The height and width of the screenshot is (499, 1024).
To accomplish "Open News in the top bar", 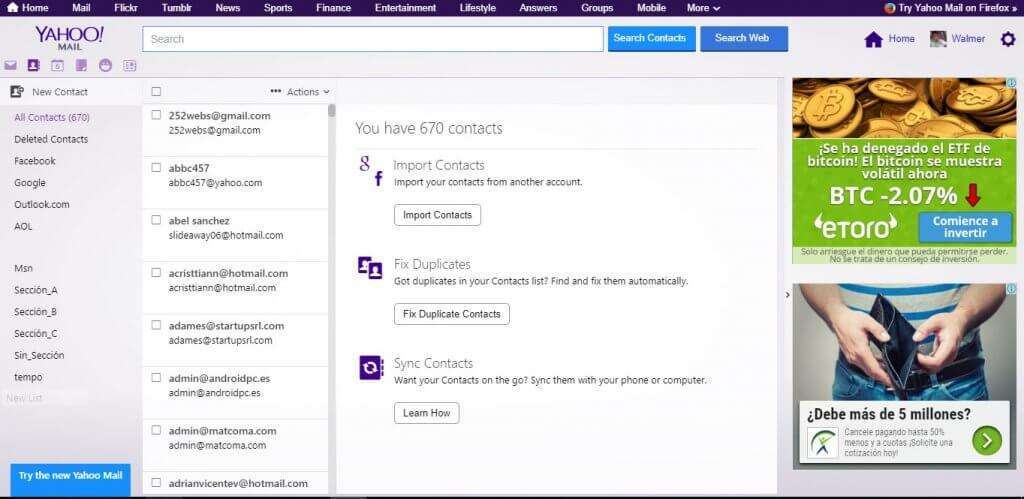I will pyautogui.click(x=227, y=8).
